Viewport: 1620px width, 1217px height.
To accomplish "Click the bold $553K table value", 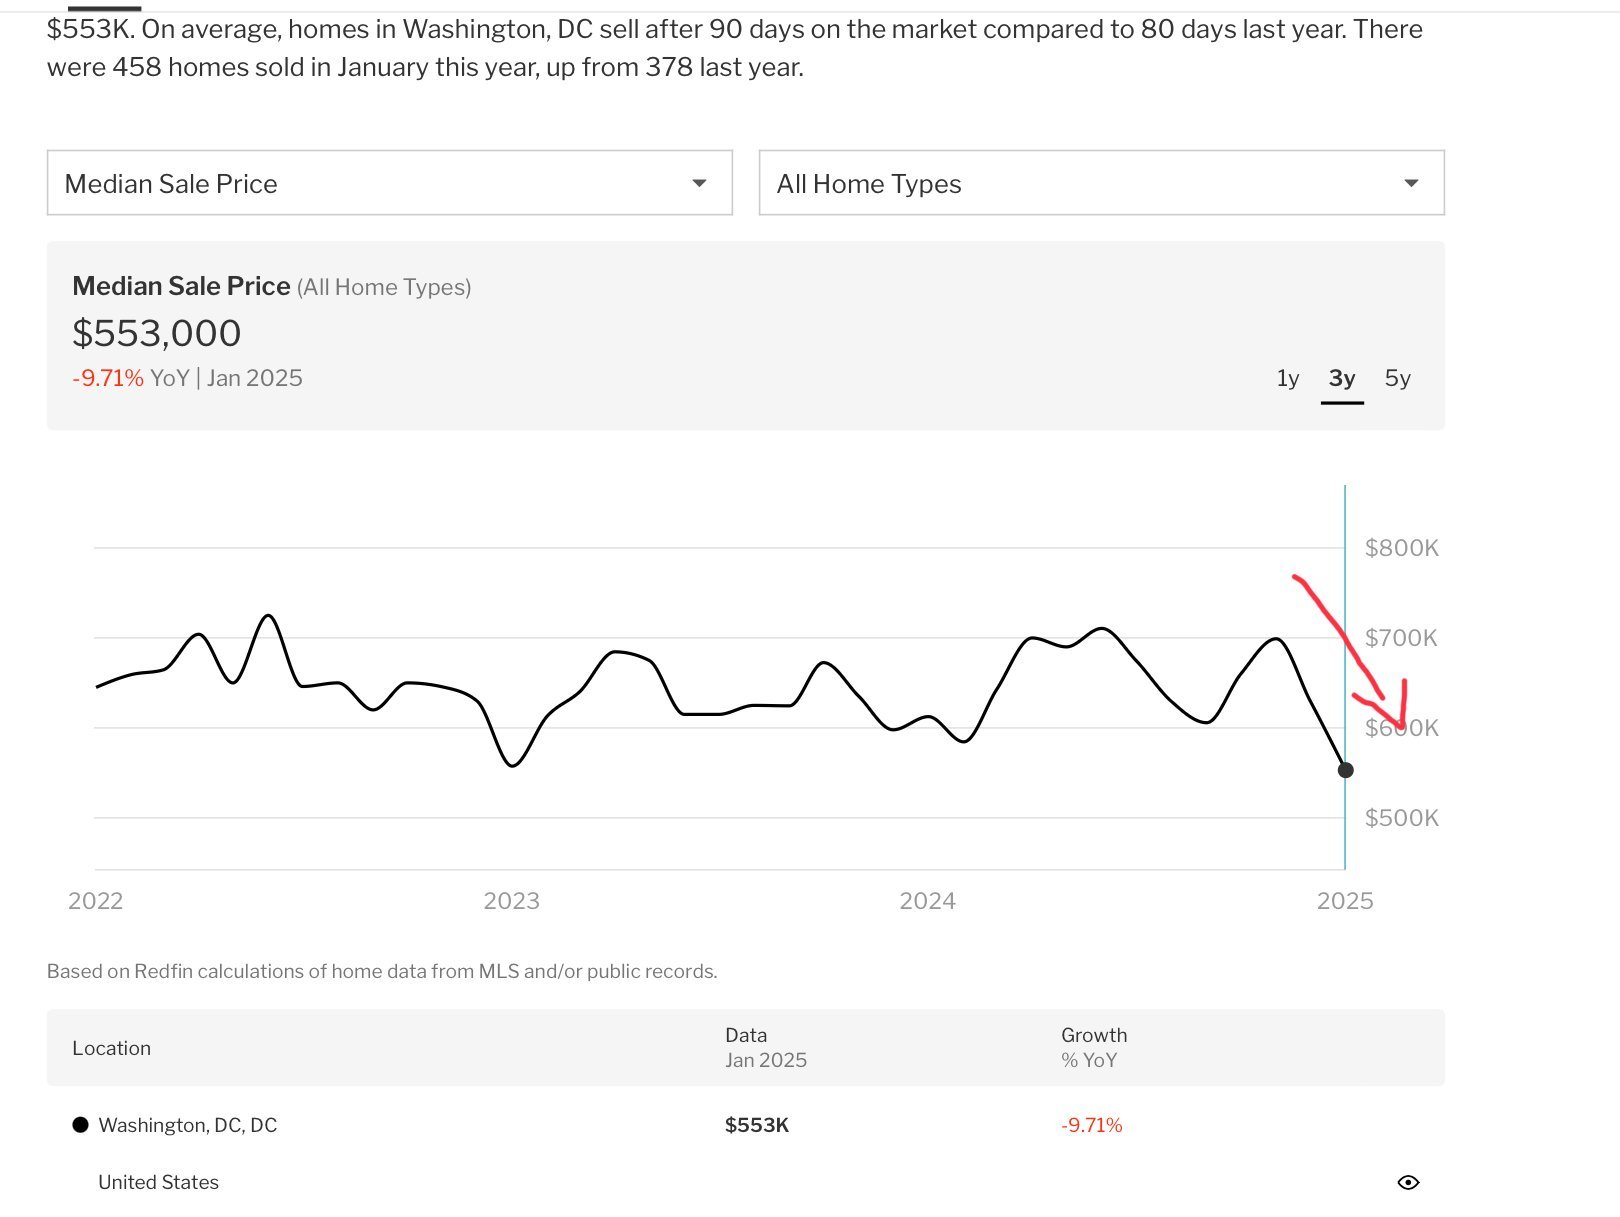I will point(756,1125).
